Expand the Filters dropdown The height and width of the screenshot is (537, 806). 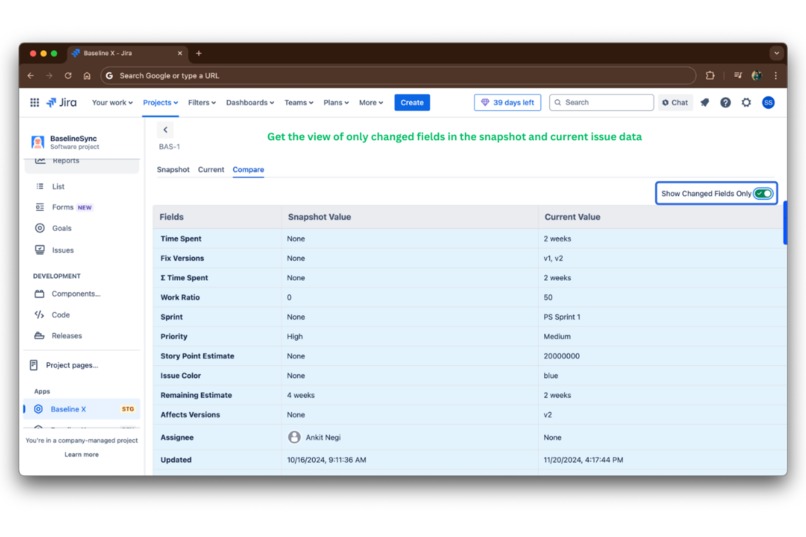(x=202, y=102)
